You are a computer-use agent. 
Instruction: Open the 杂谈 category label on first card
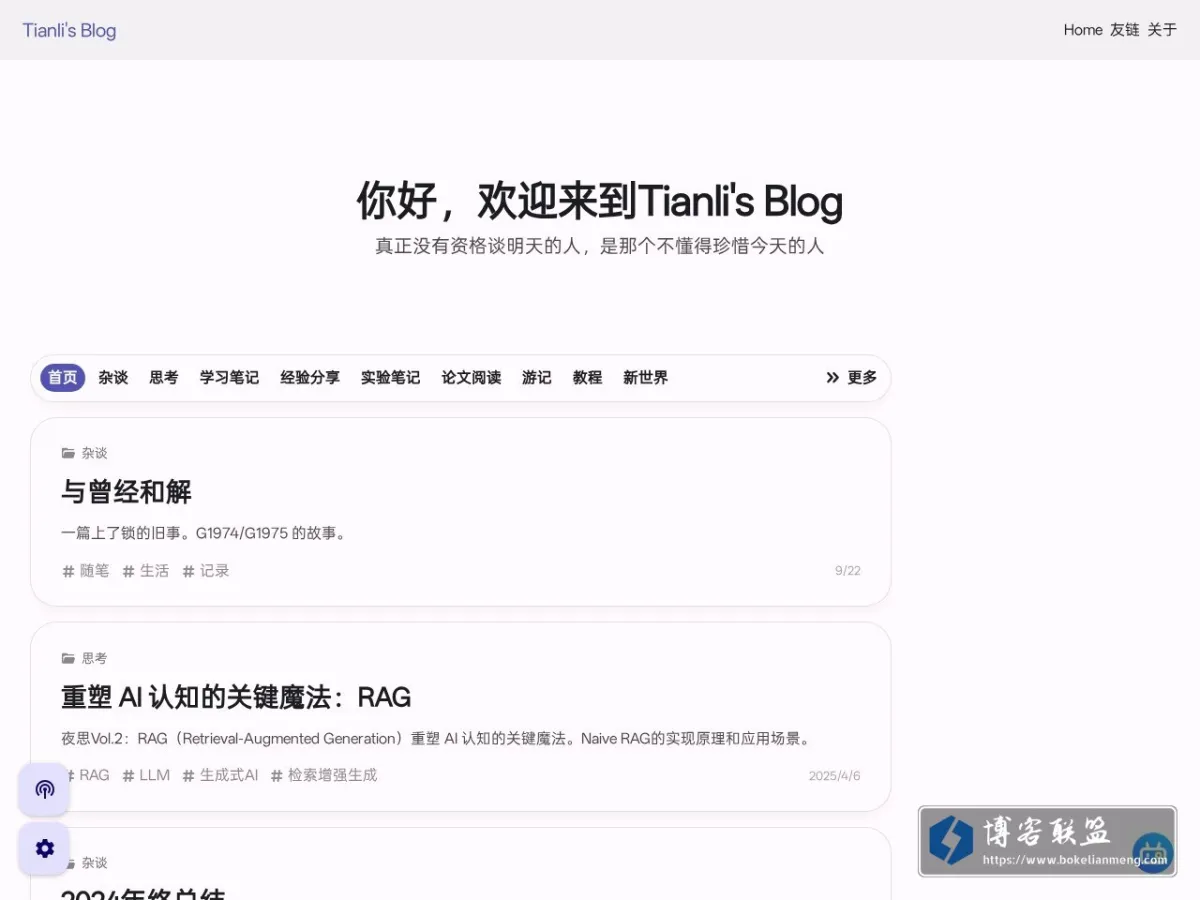[x=94, y=453]
